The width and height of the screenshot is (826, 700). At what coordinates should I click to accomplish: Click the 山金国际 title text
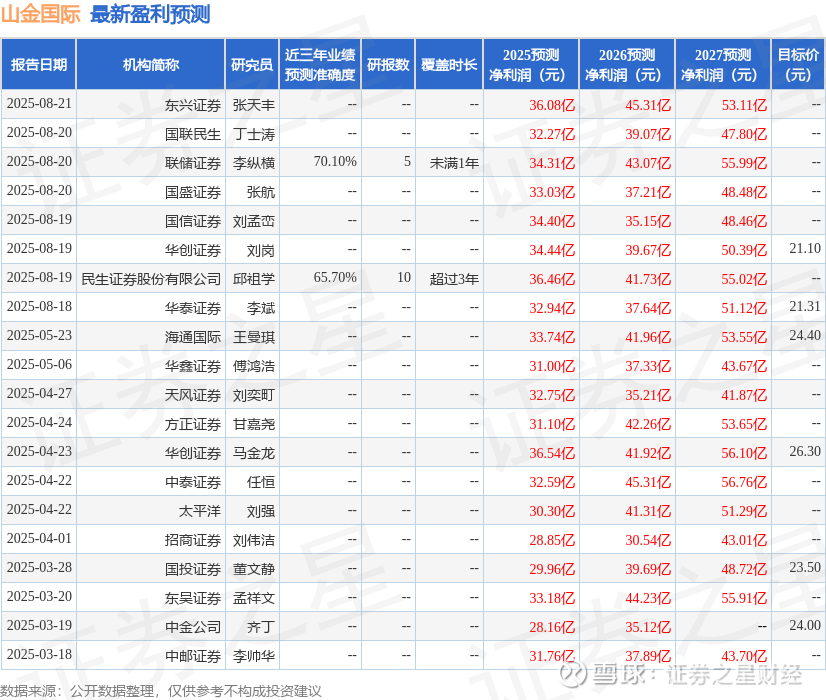click(x=41, y=14)
